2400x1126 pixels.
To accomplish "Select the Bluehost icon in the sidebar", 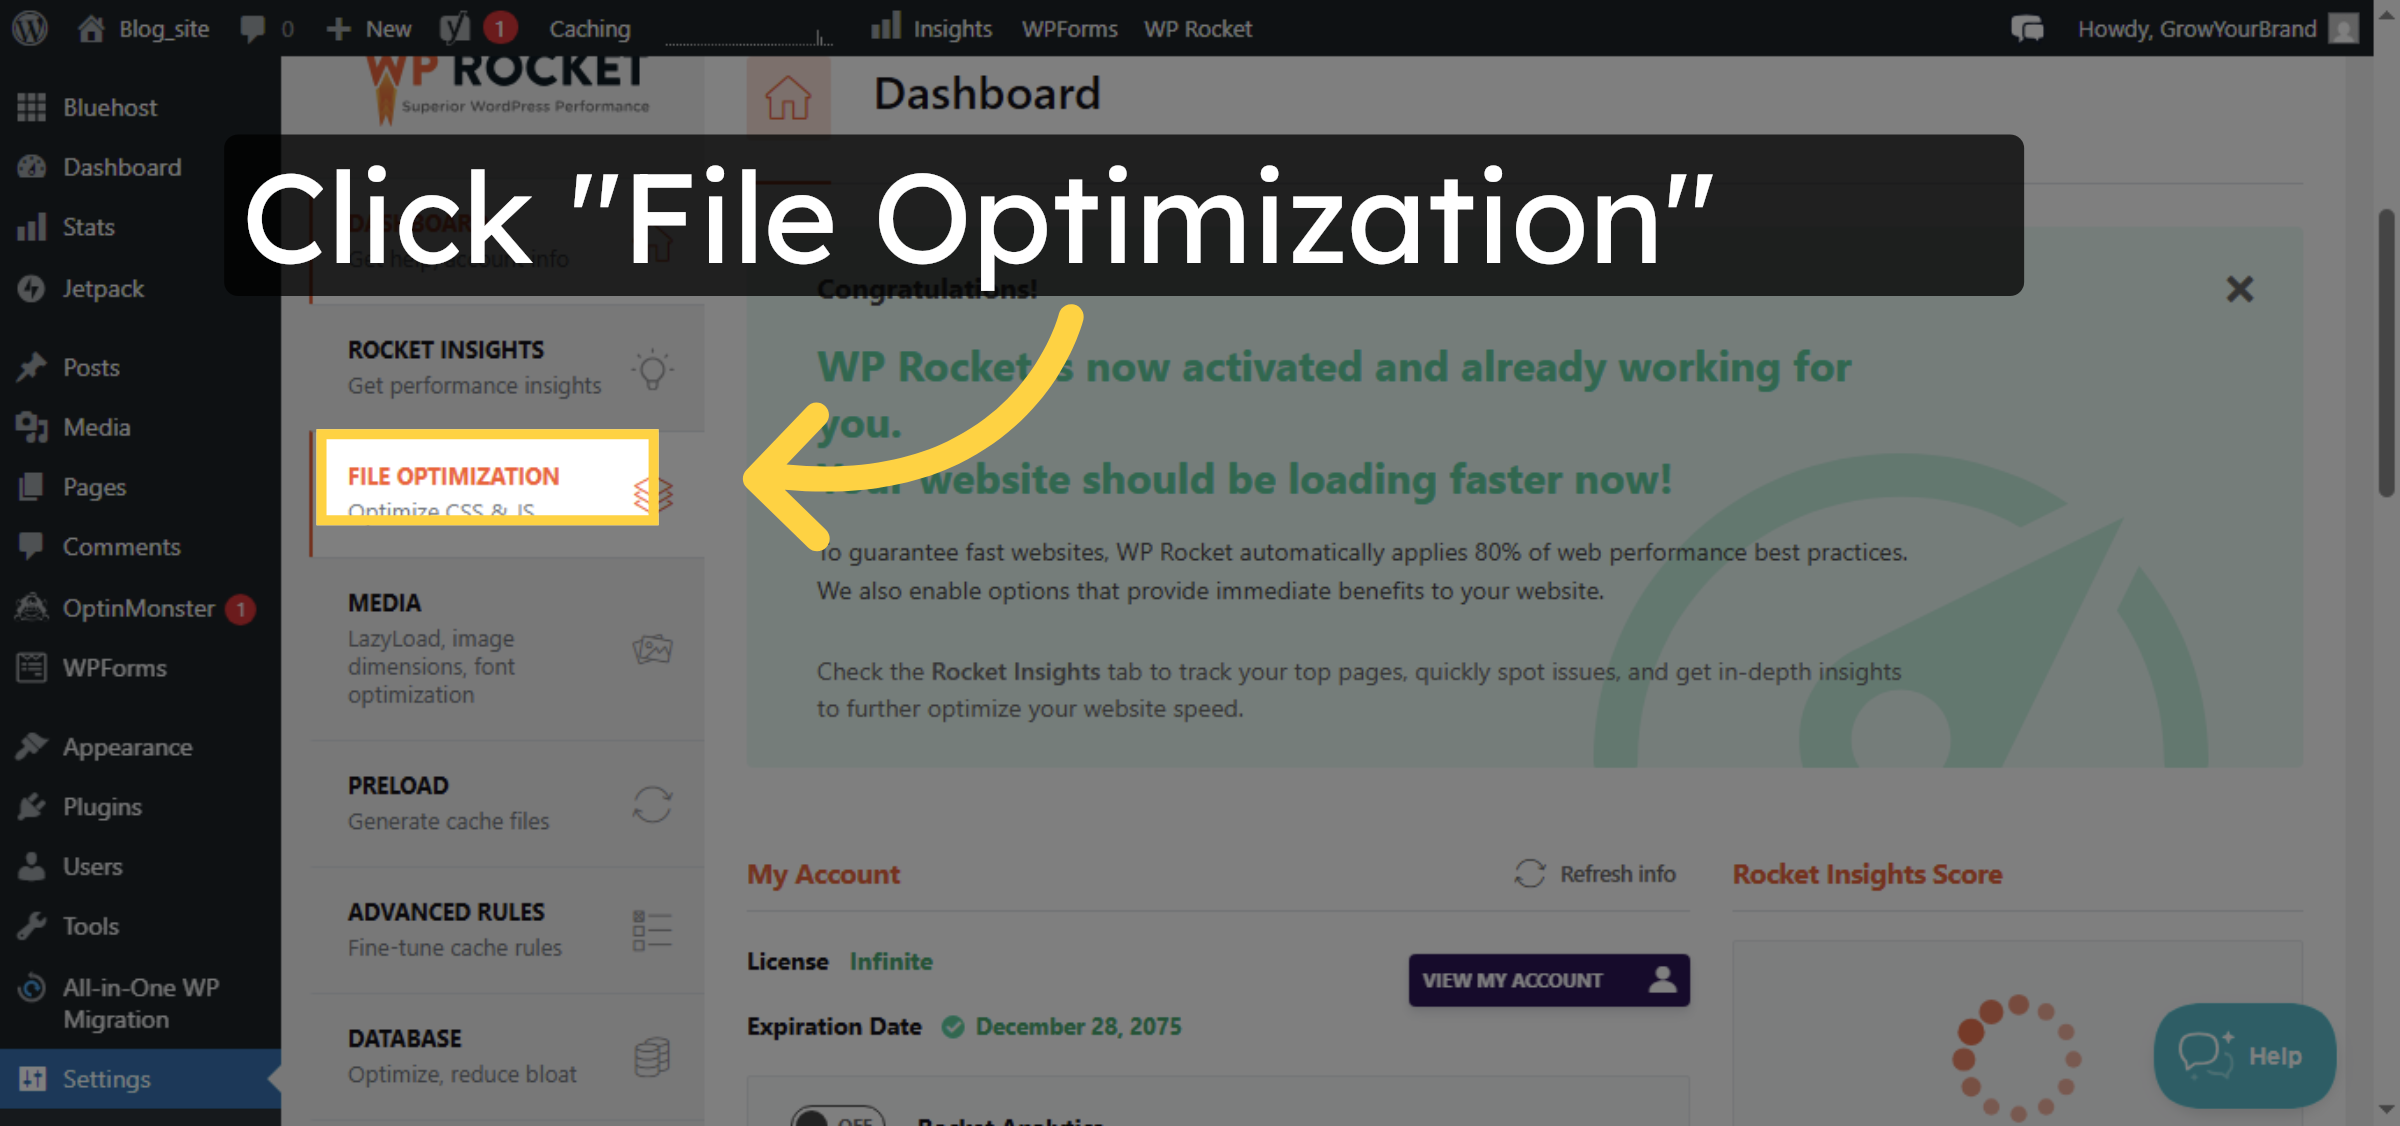I will [31, 107].
